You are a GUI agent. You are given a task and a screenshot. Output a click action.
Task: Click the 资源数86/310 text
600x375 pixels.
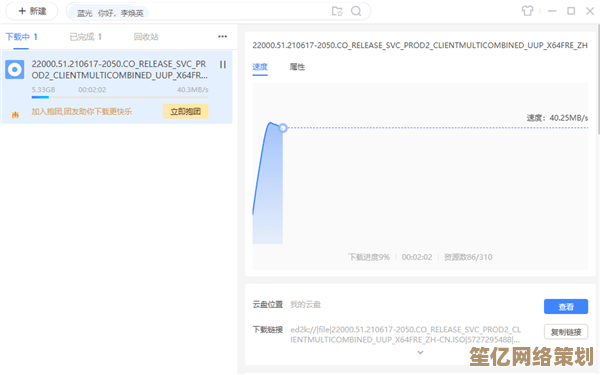[x=468, y=257]
